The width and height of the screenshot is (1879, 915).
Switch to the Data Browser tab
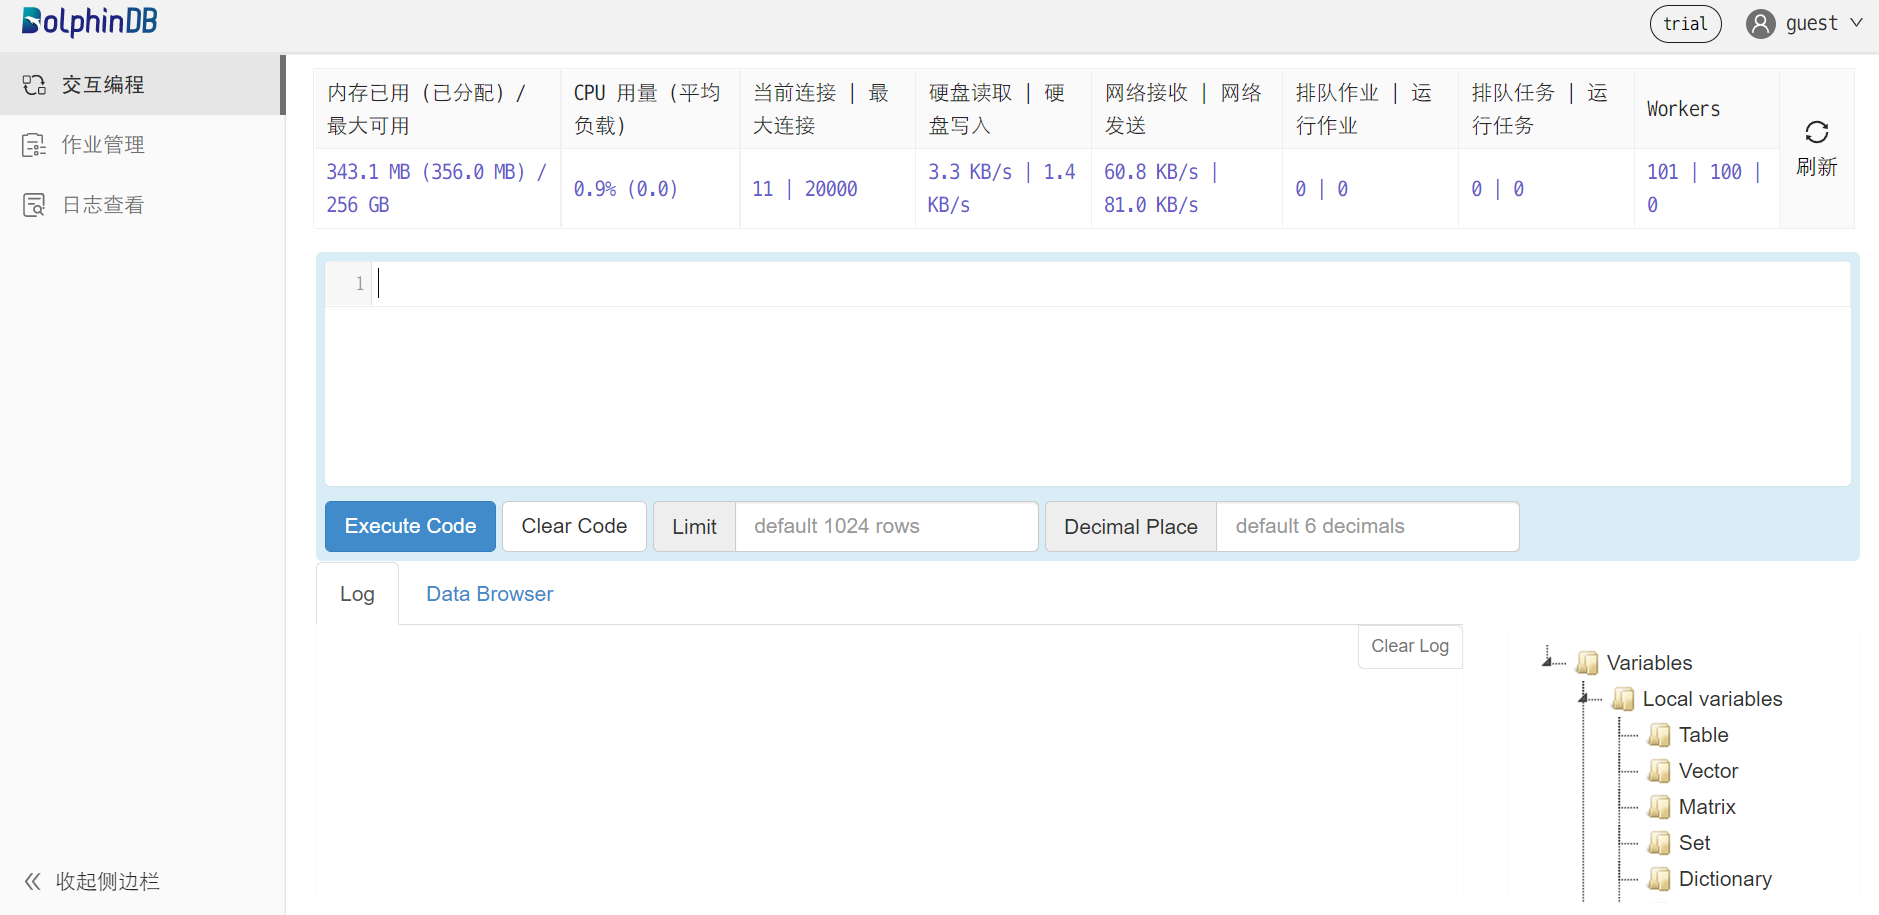pos(489,594)
